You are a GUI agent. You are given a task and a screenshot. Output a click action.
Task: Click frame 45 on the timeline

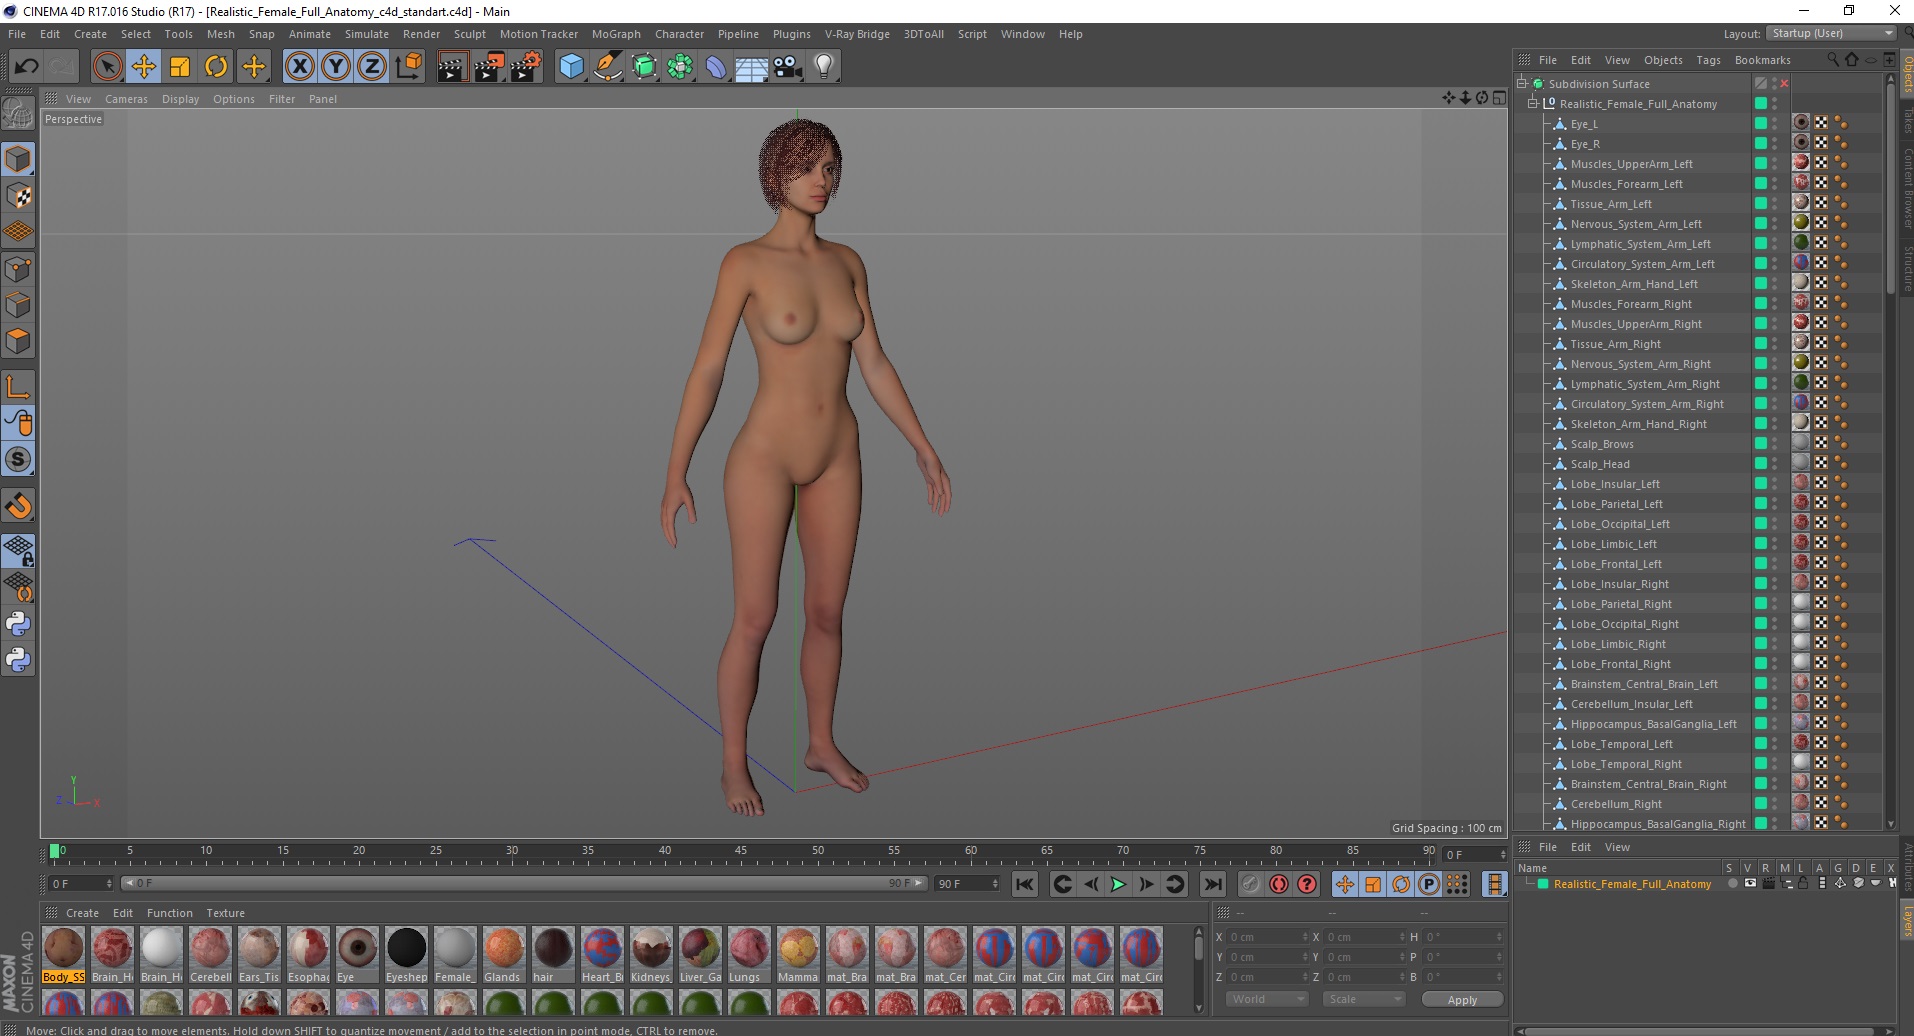pos(741,853)
